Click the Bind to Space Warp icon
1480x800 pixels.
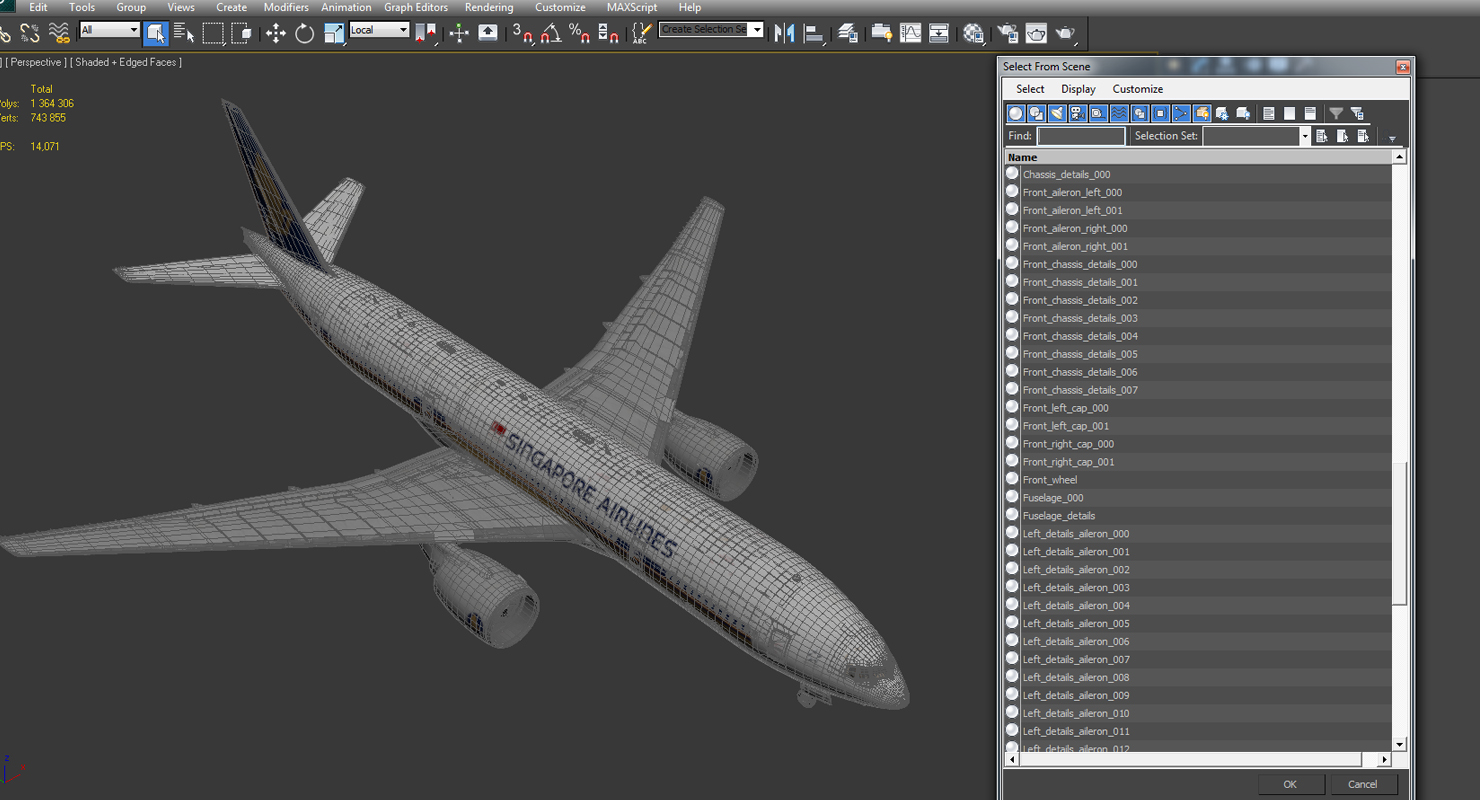pyautogui.click(x=60, y=33)
